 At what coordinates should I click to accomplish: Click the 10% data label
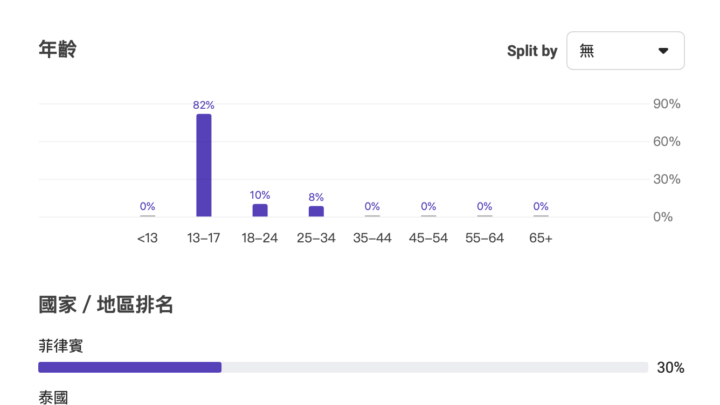pos(260,195)
